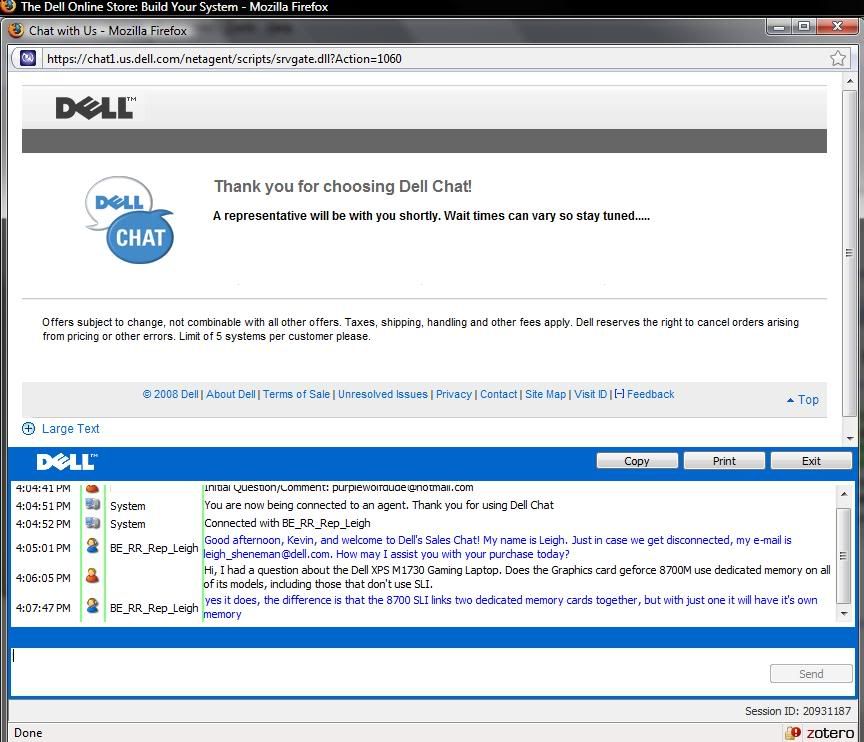Image resolution: width=864 pixels, height=742 pixels.
Task: Copy the chat transcript
Action: (637, 461)
